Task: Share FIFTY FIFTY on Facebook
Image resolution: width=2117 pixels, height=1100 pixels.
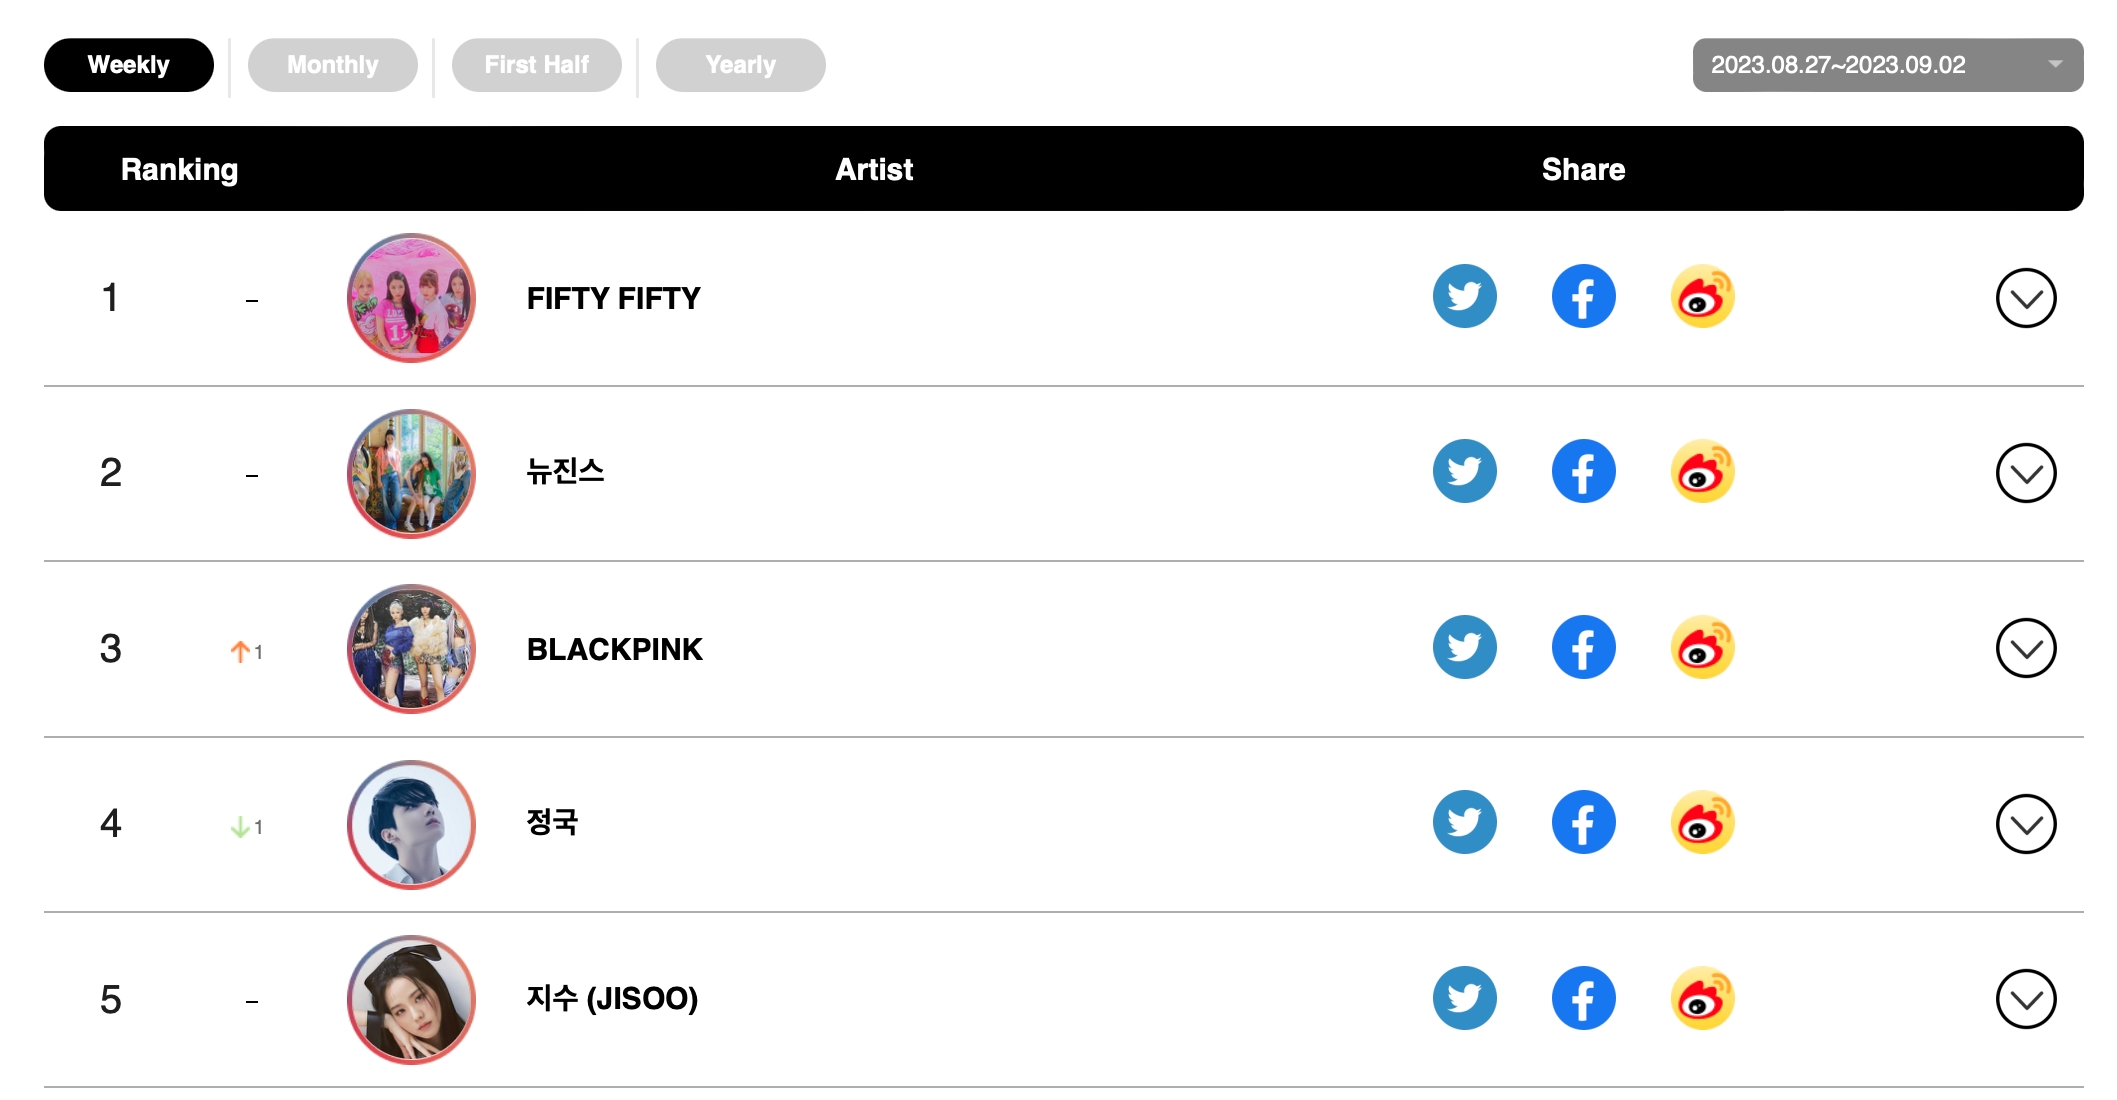Action: (1583, 297)
